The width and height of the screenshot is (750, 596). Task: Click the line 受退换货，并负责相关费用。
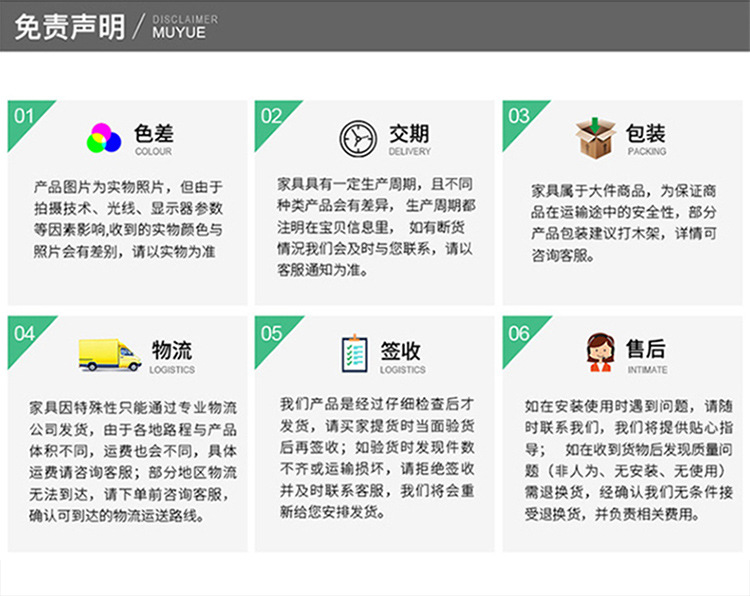[613, 513]
